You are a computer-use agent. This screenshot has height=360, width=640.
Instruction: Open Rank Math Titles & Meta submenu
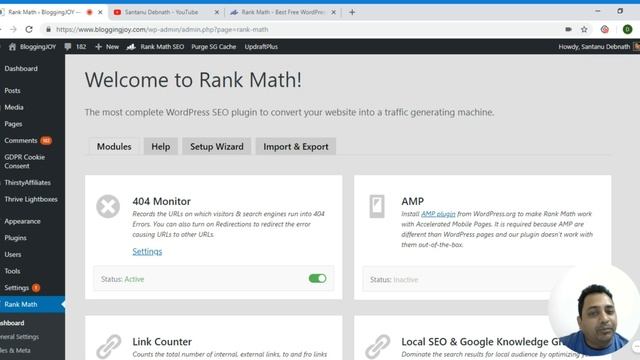point(16,350)
